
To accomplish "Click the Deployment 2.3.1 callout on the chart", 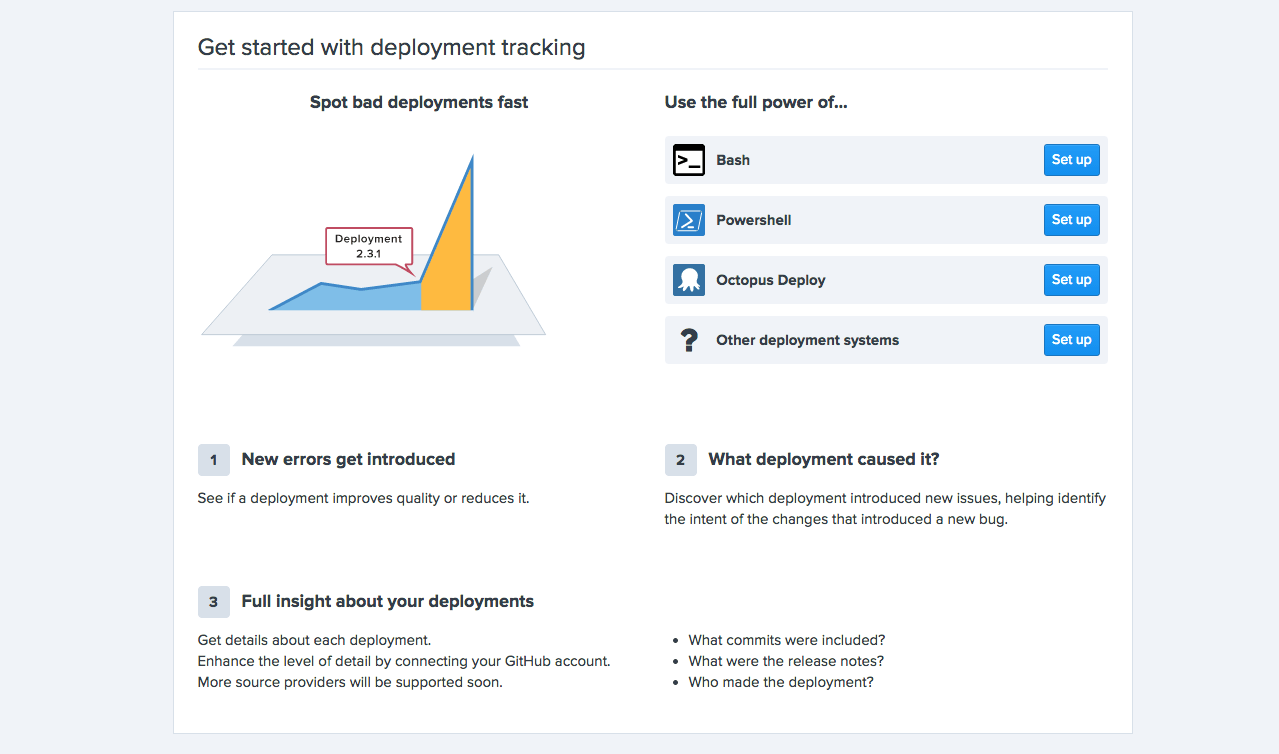I will [x=368, y=247].
